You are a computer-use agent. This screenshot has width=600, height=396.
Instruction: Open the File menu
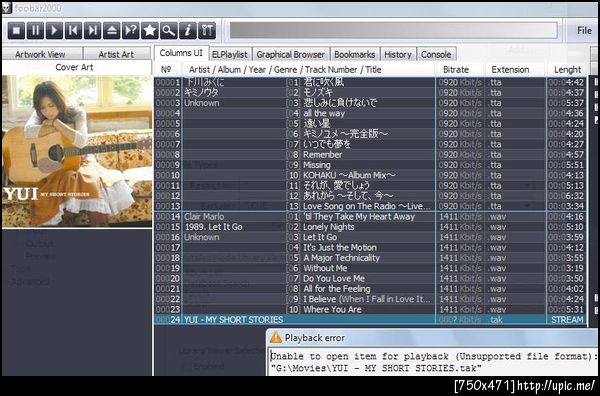coord(584,31)
